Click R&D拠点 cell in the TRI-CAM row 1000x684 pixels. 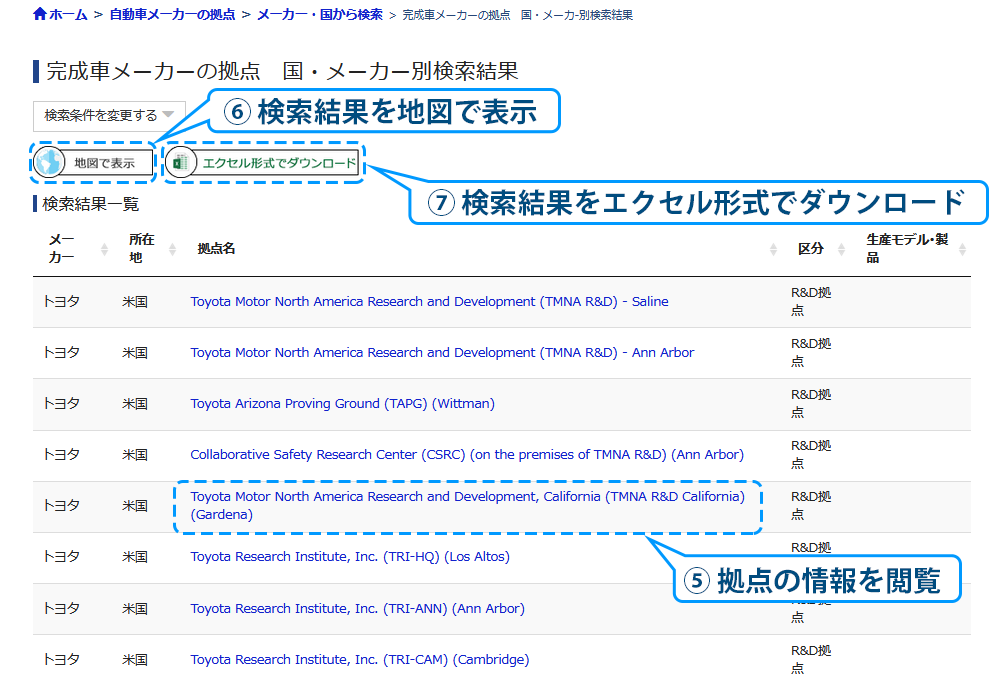pyautogui.click(x=811, y=660)
